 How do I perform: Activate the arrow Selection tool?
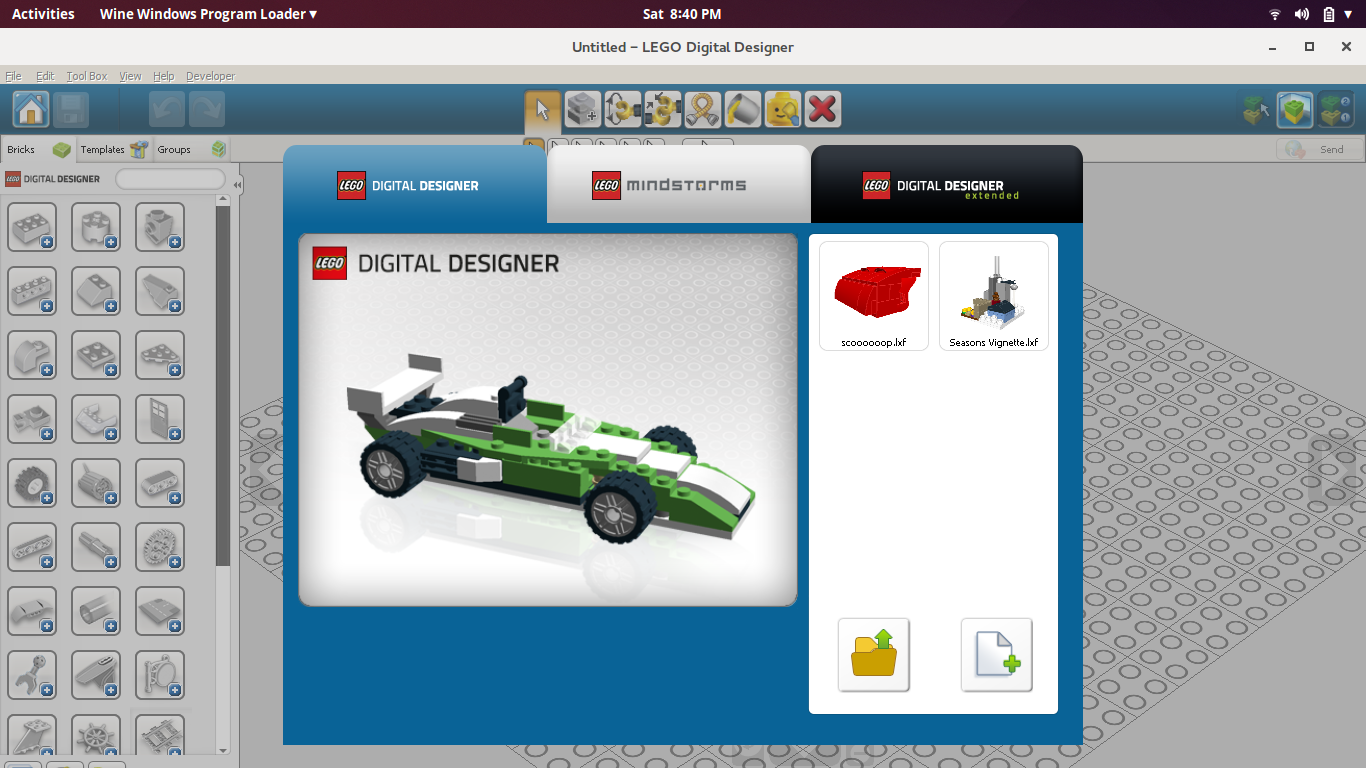(543, 109)
